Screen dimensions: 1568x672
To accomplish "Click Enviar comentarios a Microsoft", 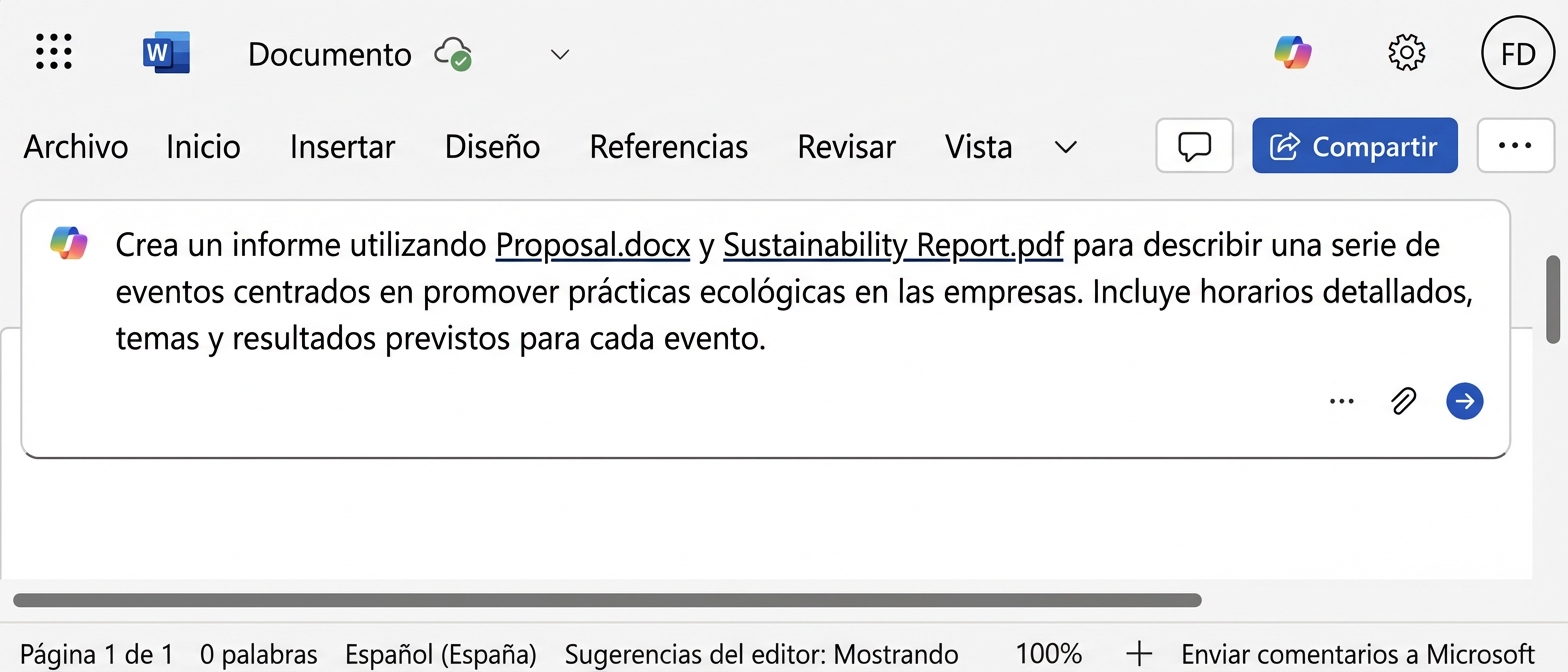I will coord(1358,655).
